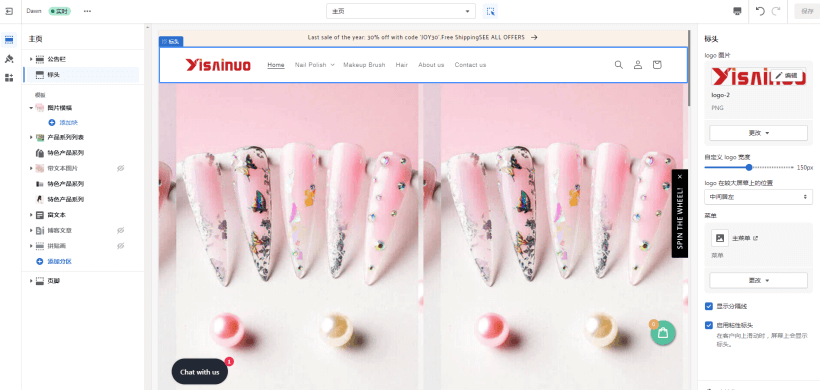Click the 实时 live status badge

click(59, 11)
